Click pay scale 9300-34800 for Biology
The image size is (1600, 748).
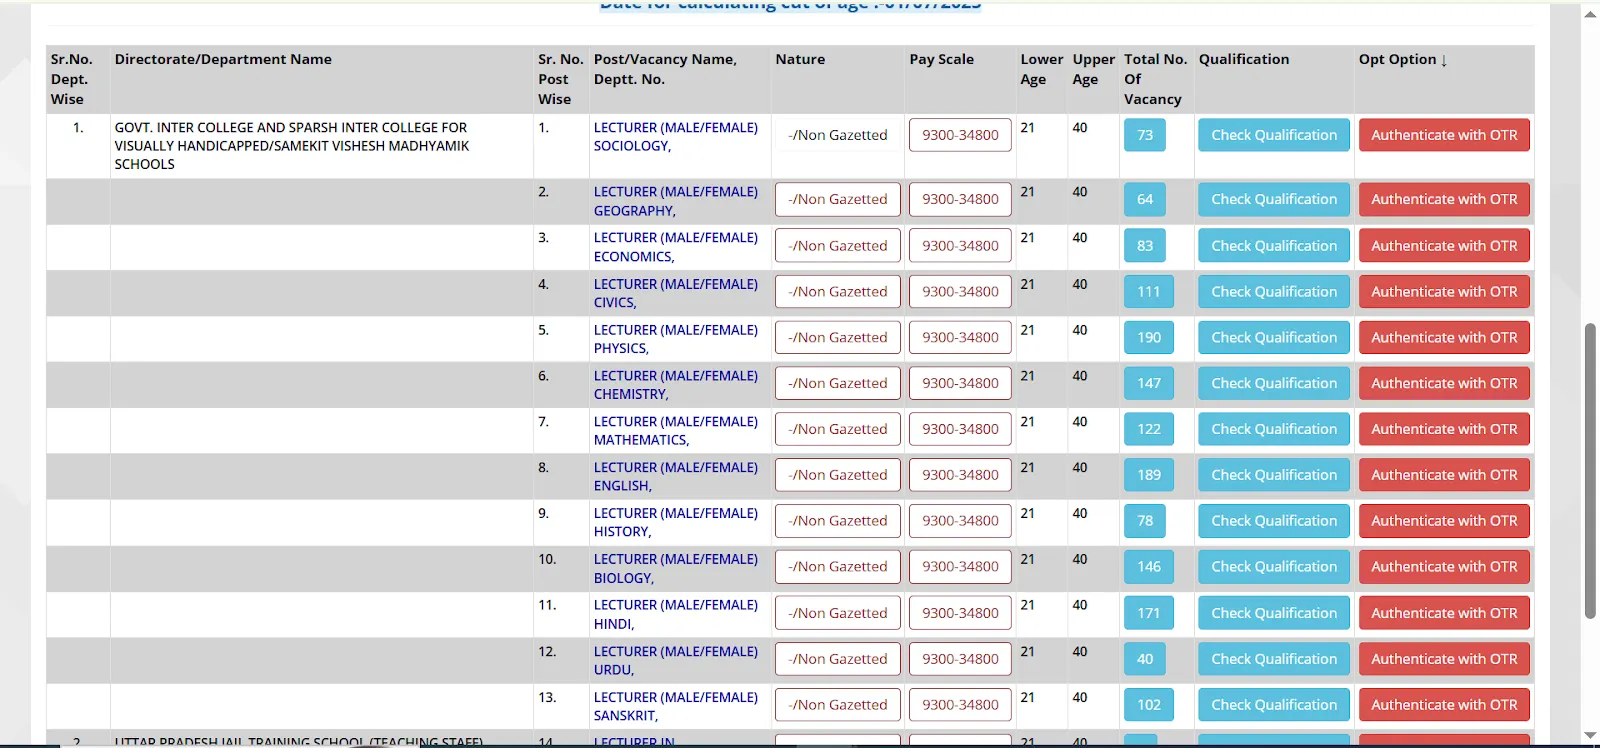959,567
